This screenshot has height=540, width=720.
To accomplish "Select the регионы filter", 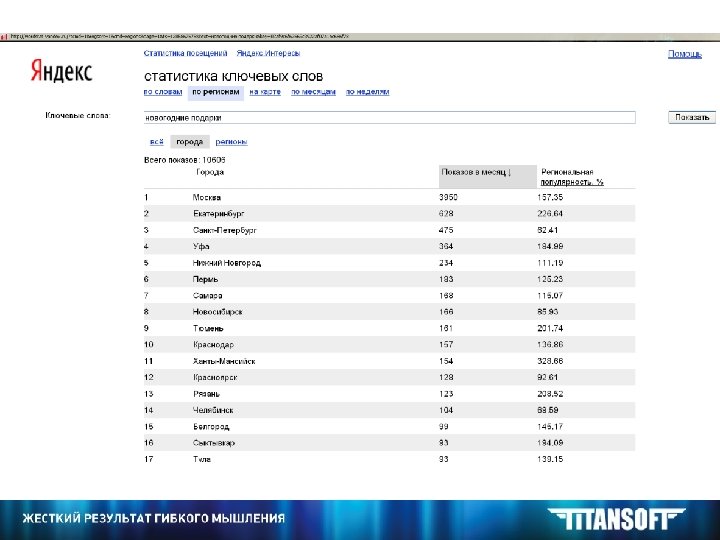I will point(231,142).
